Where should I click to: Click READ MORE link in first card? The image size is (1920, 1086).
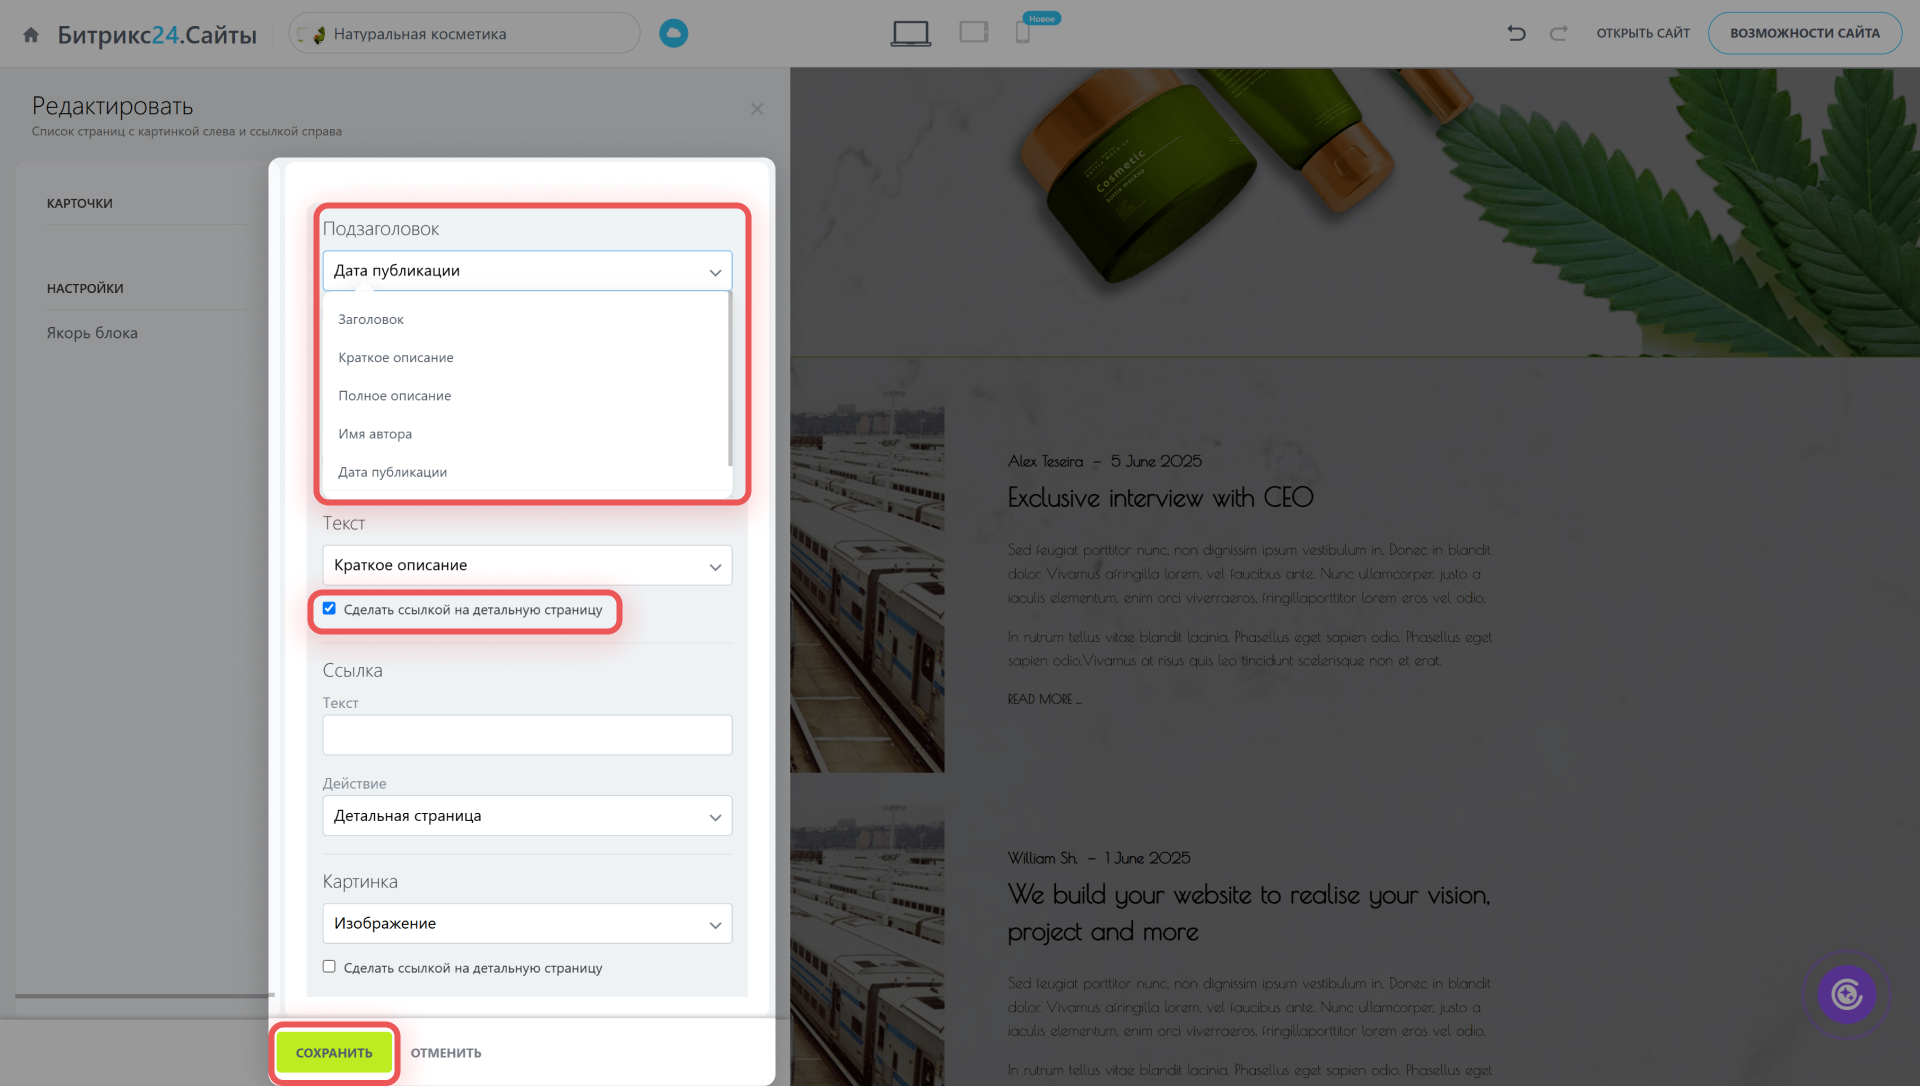1044,699
